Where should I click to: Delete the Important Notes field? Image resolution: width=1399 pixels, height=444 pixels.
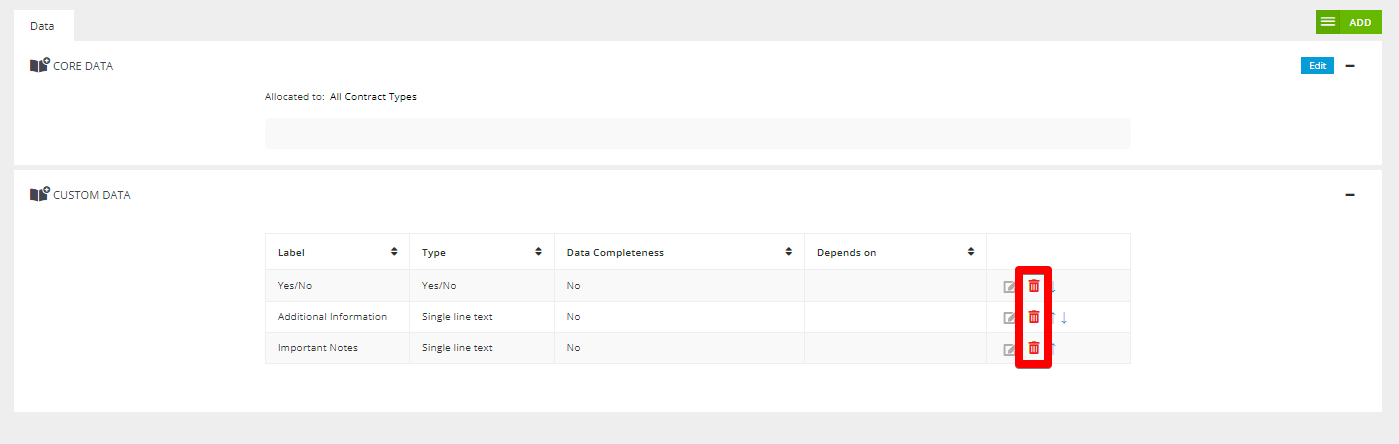(1034, 348)
